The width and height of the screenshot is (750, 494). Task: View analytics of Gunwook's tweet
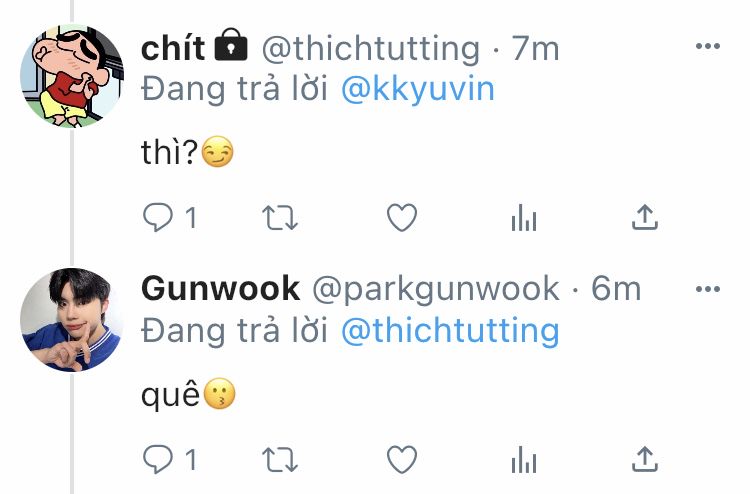pos(524,459)
